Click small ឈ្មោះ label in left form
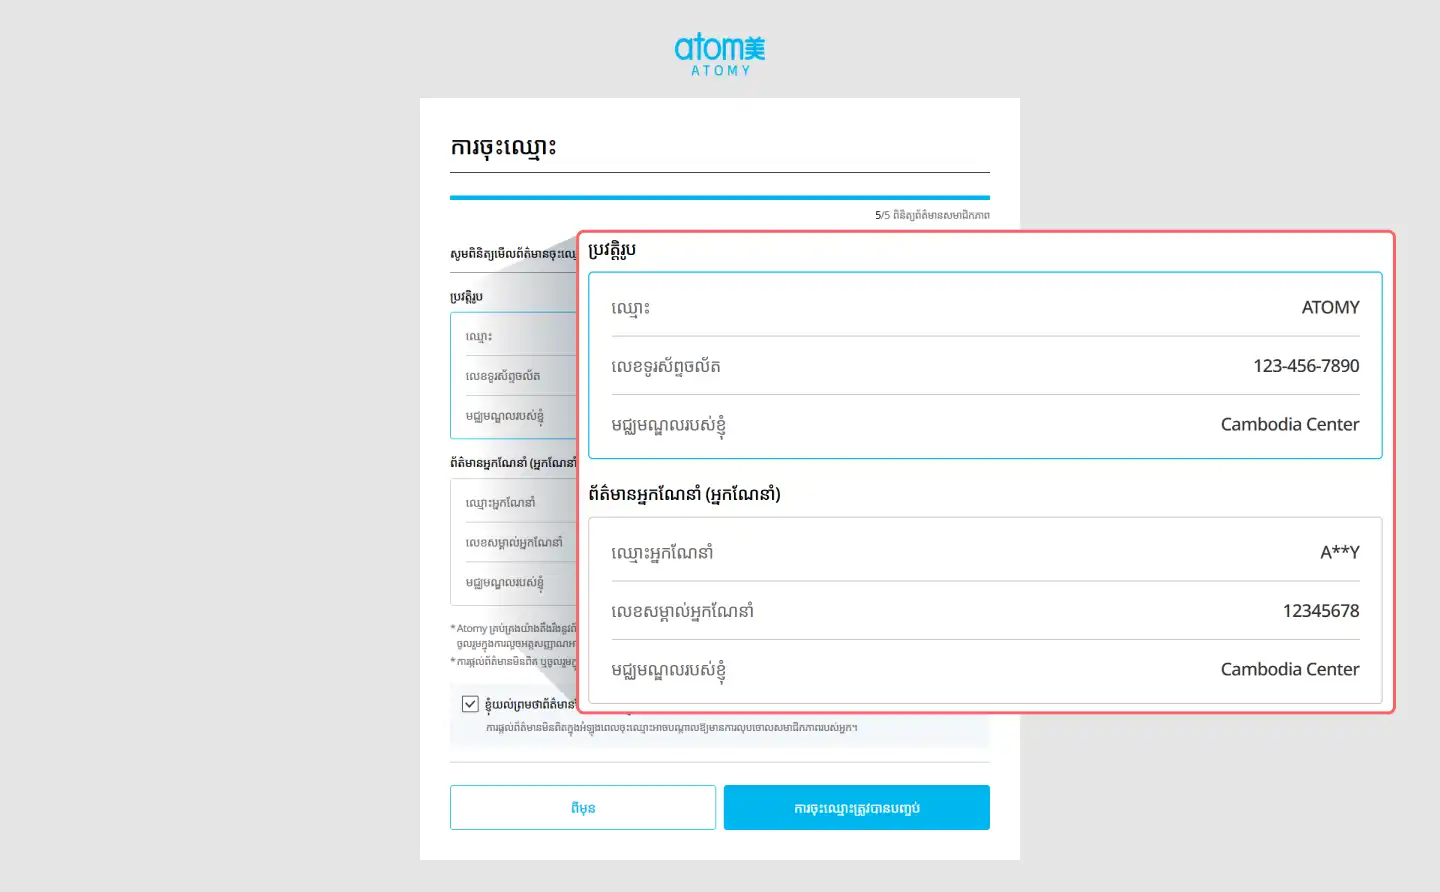1440x892 pixels. (x=479, y=337)
